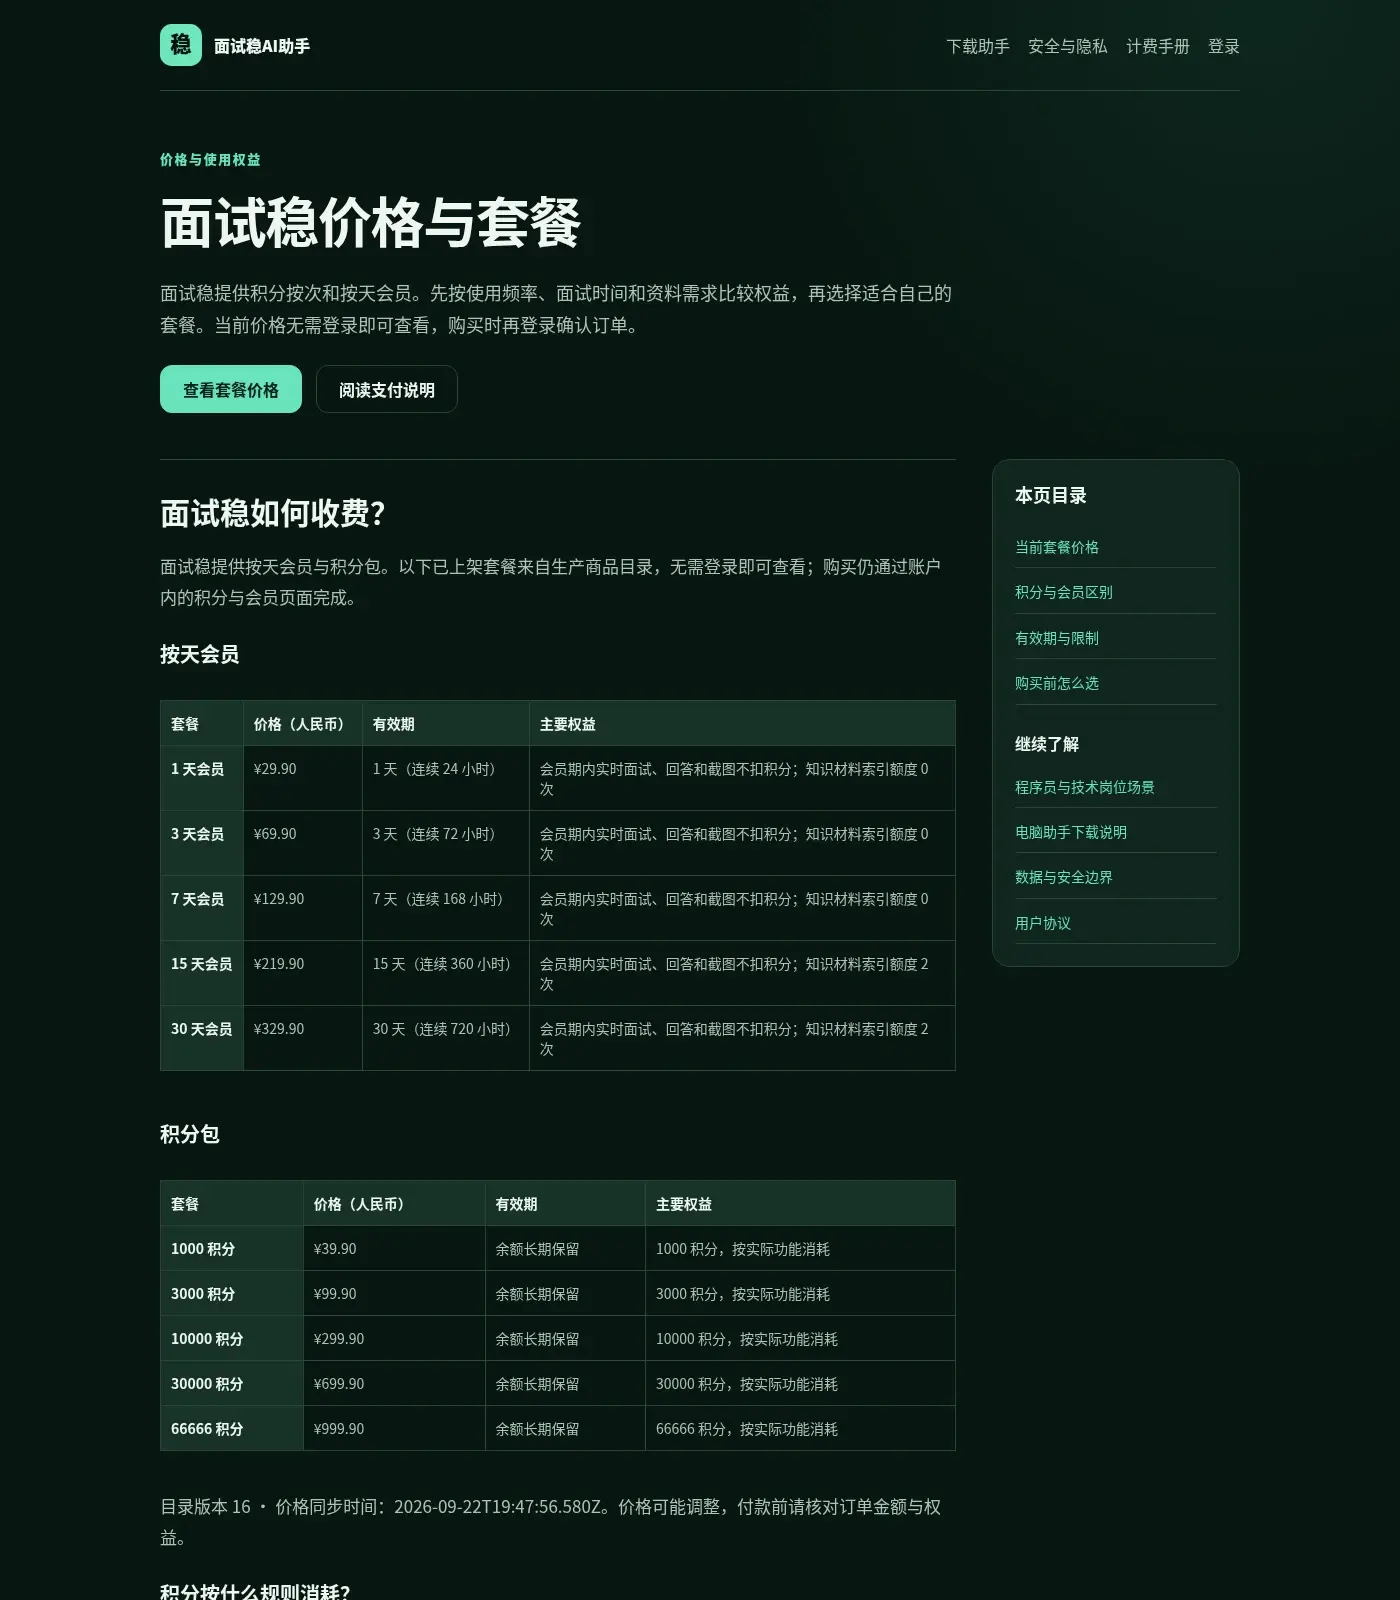
Task: Click the 用户协议 link
Action: 1043,923
